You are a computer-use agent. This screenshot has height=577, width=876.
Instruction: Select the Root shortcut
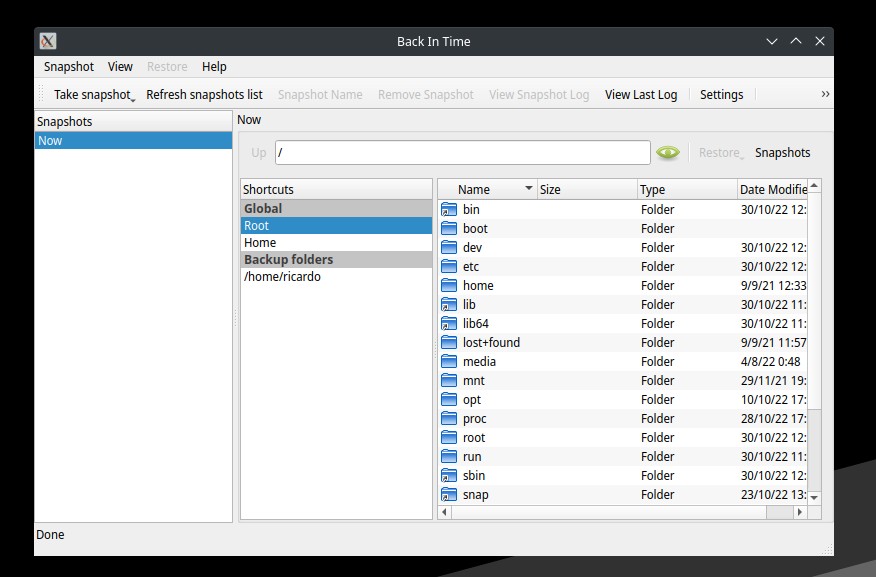pos(336,226)
